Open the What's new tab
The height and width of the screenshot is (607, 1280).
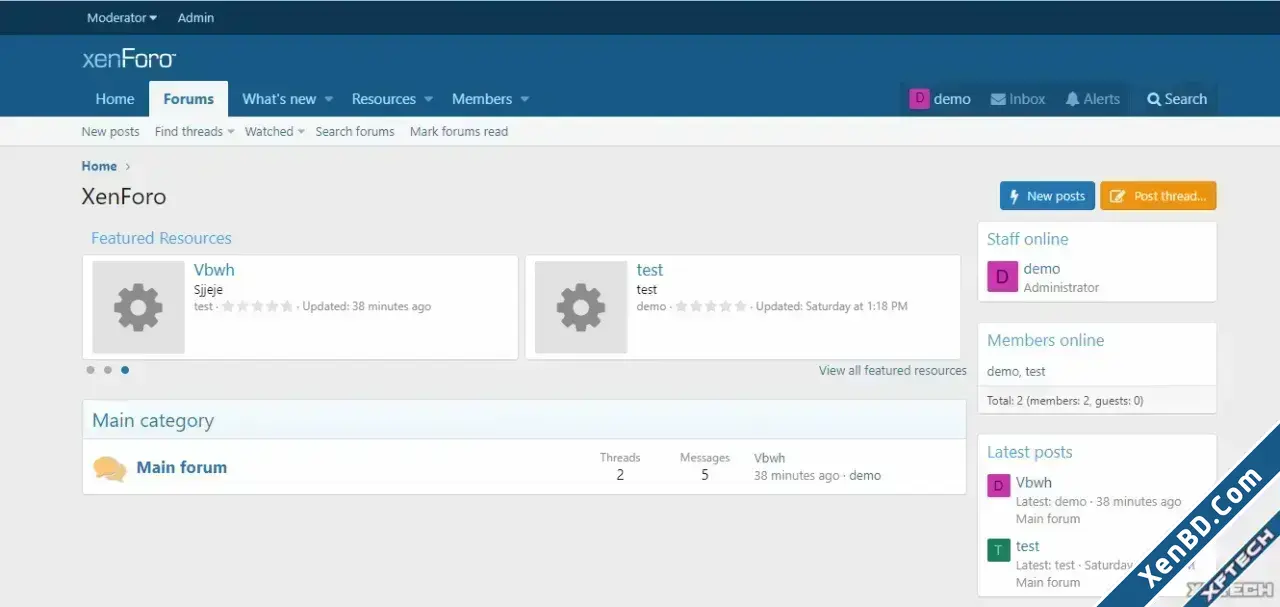click(279, 99)
